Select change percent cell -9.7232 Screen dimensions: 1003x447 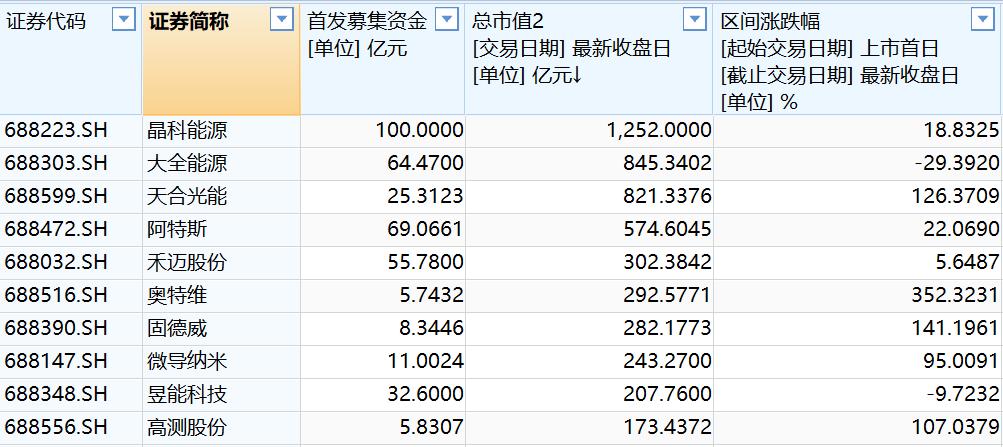[858, 395]
